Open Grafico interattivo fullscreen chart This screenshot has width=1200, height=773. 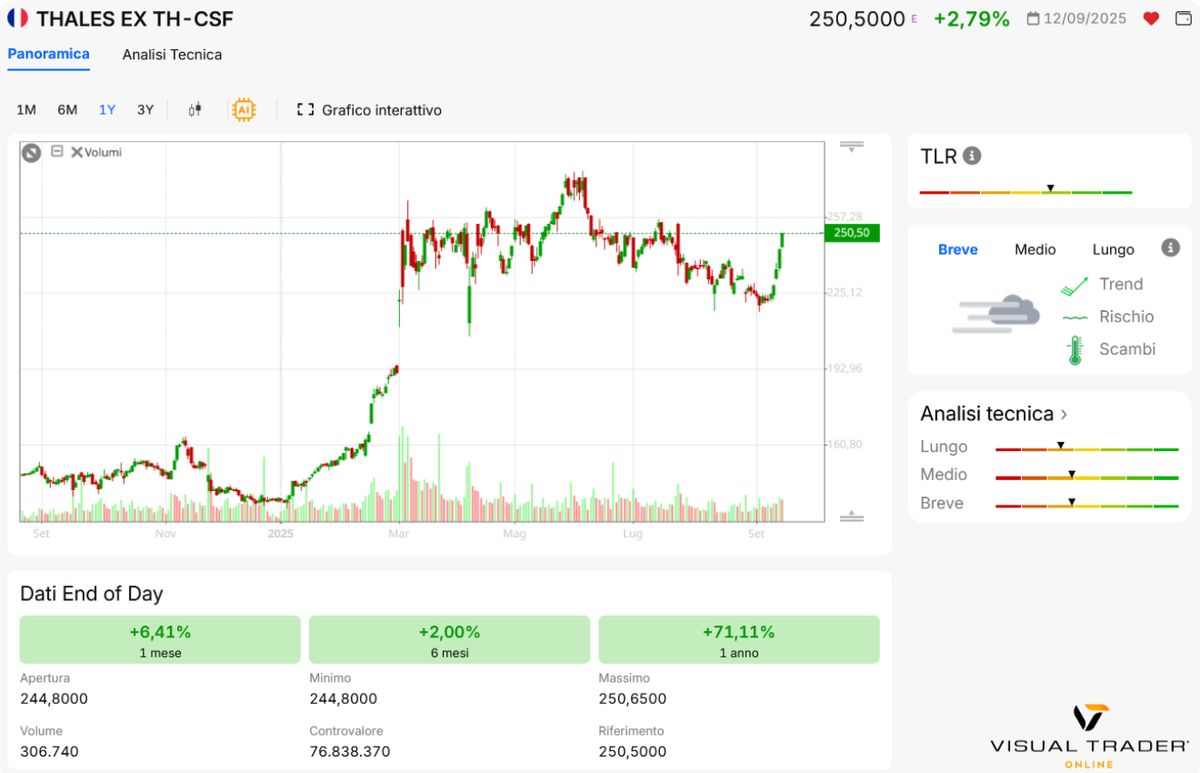(369, 110)
